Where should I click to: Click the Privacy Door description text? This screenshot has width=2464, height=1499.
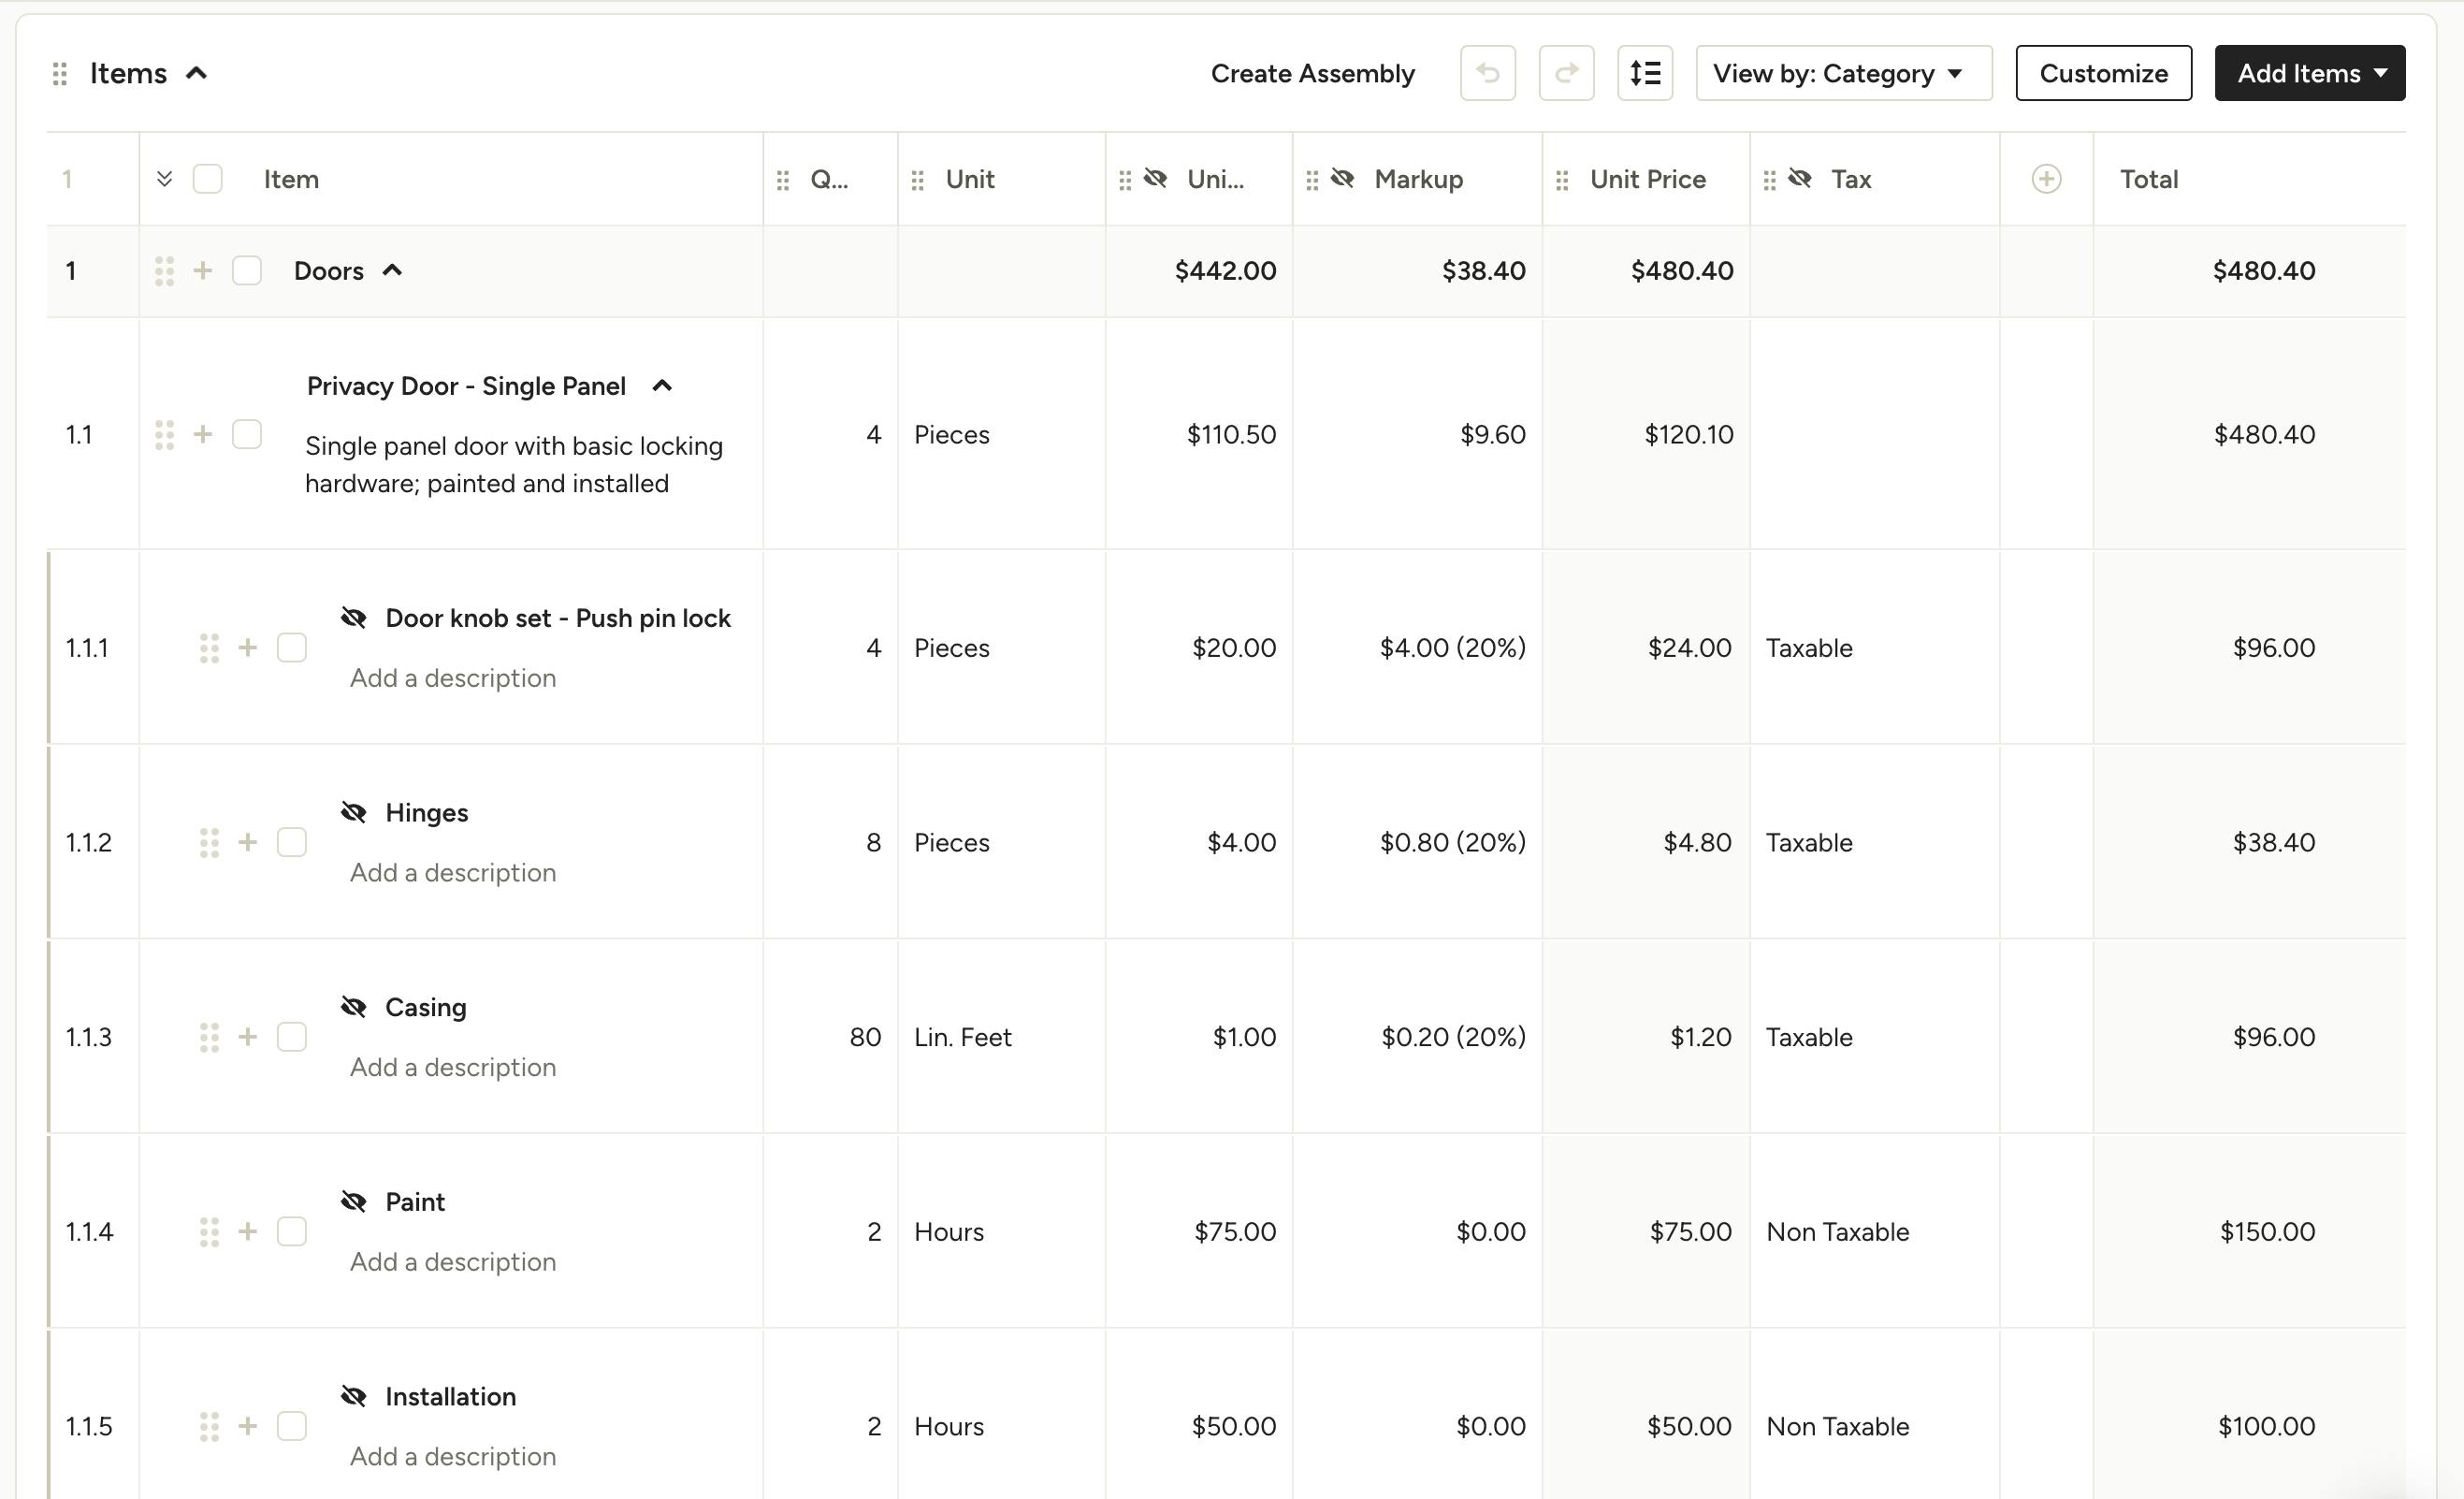tap(513, 465)
